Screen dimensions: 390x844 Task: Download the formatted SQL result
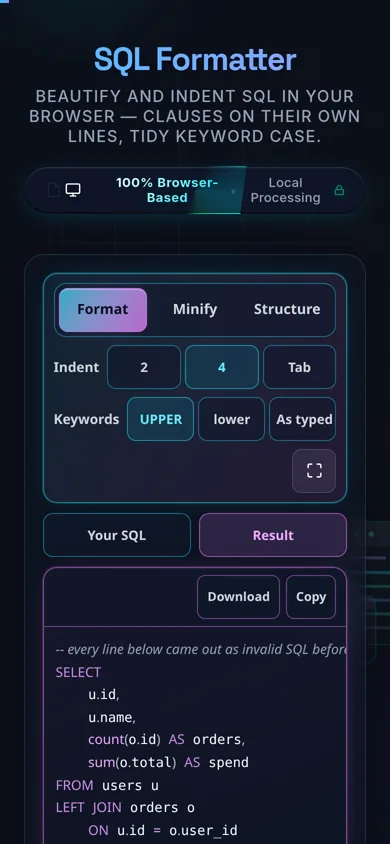click(x=238, y=597)
